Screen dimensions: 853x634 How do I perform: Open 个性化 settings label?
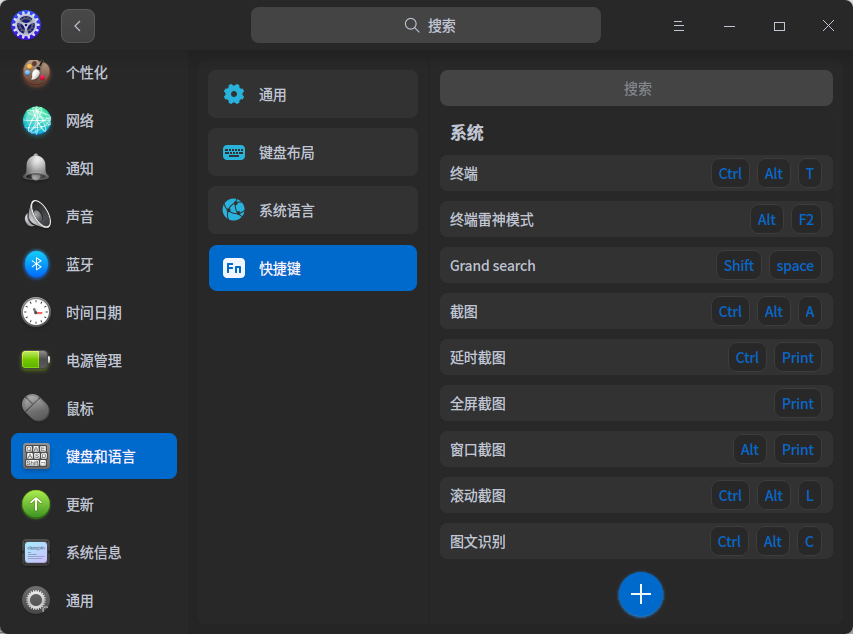click(86, 73)
